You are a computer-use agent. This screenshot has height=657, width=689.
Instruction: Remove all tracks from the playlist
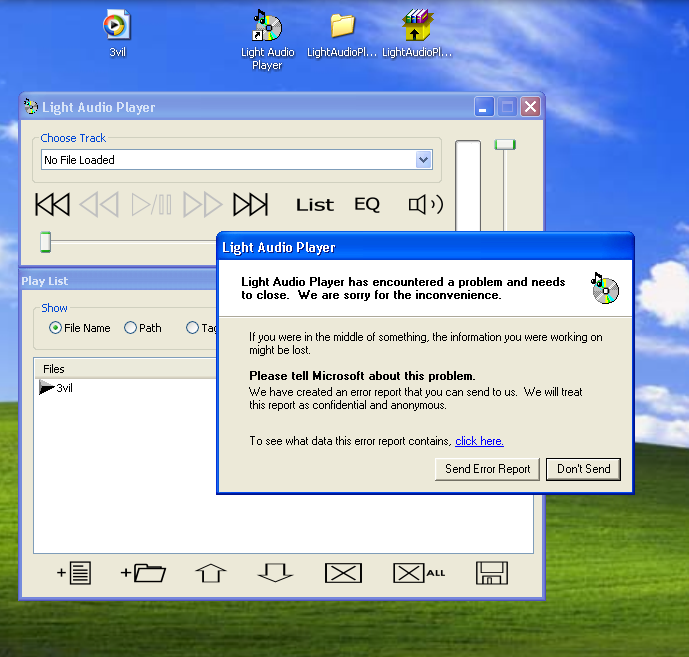[x=418, y=573]
